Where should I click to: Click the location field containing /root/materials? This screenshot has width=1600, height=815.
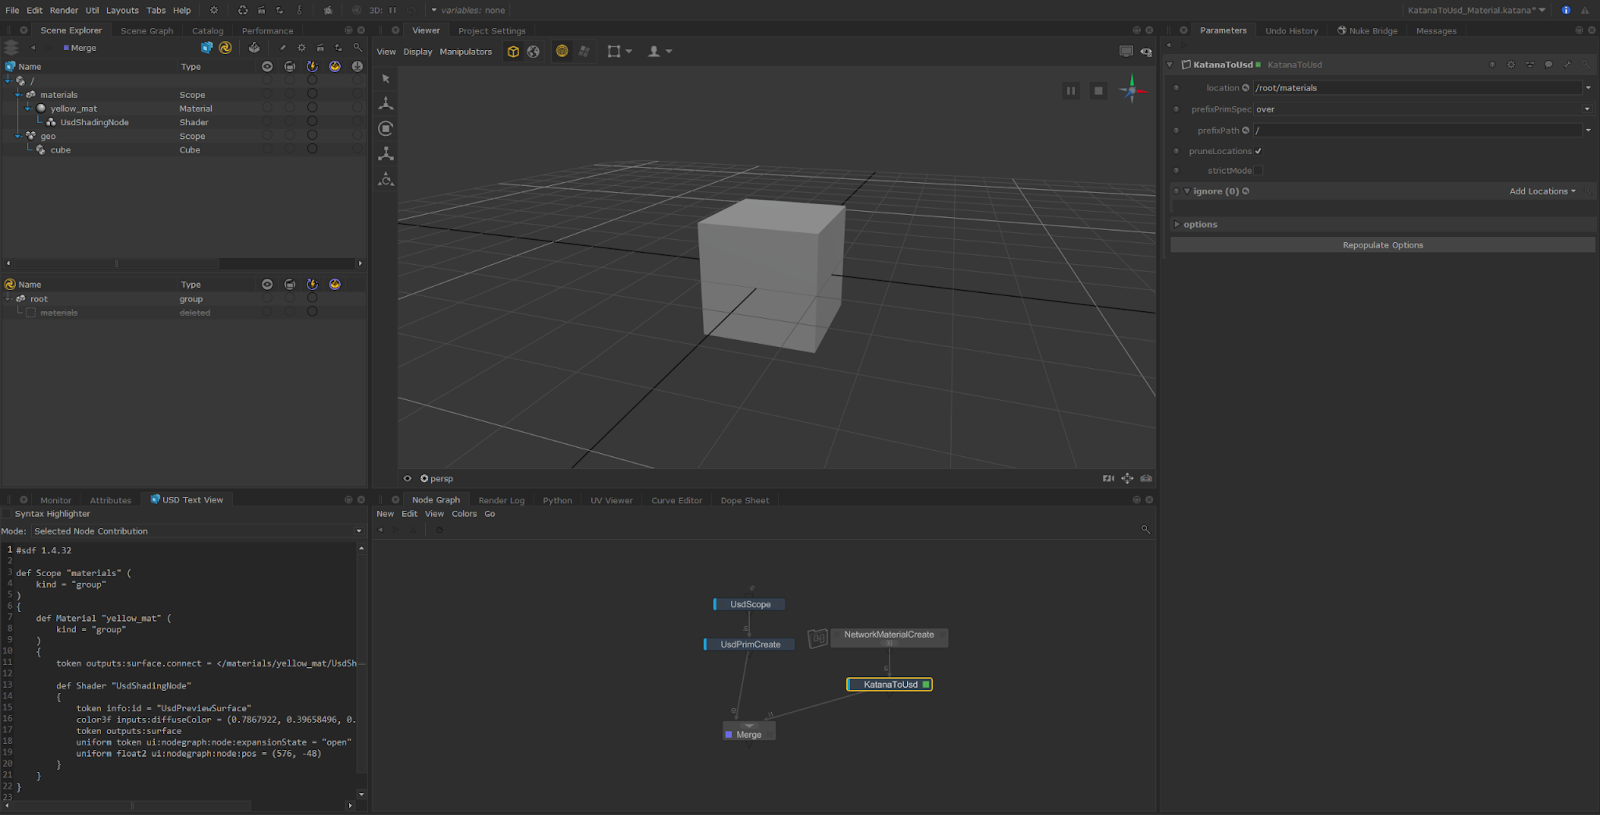1416,88
